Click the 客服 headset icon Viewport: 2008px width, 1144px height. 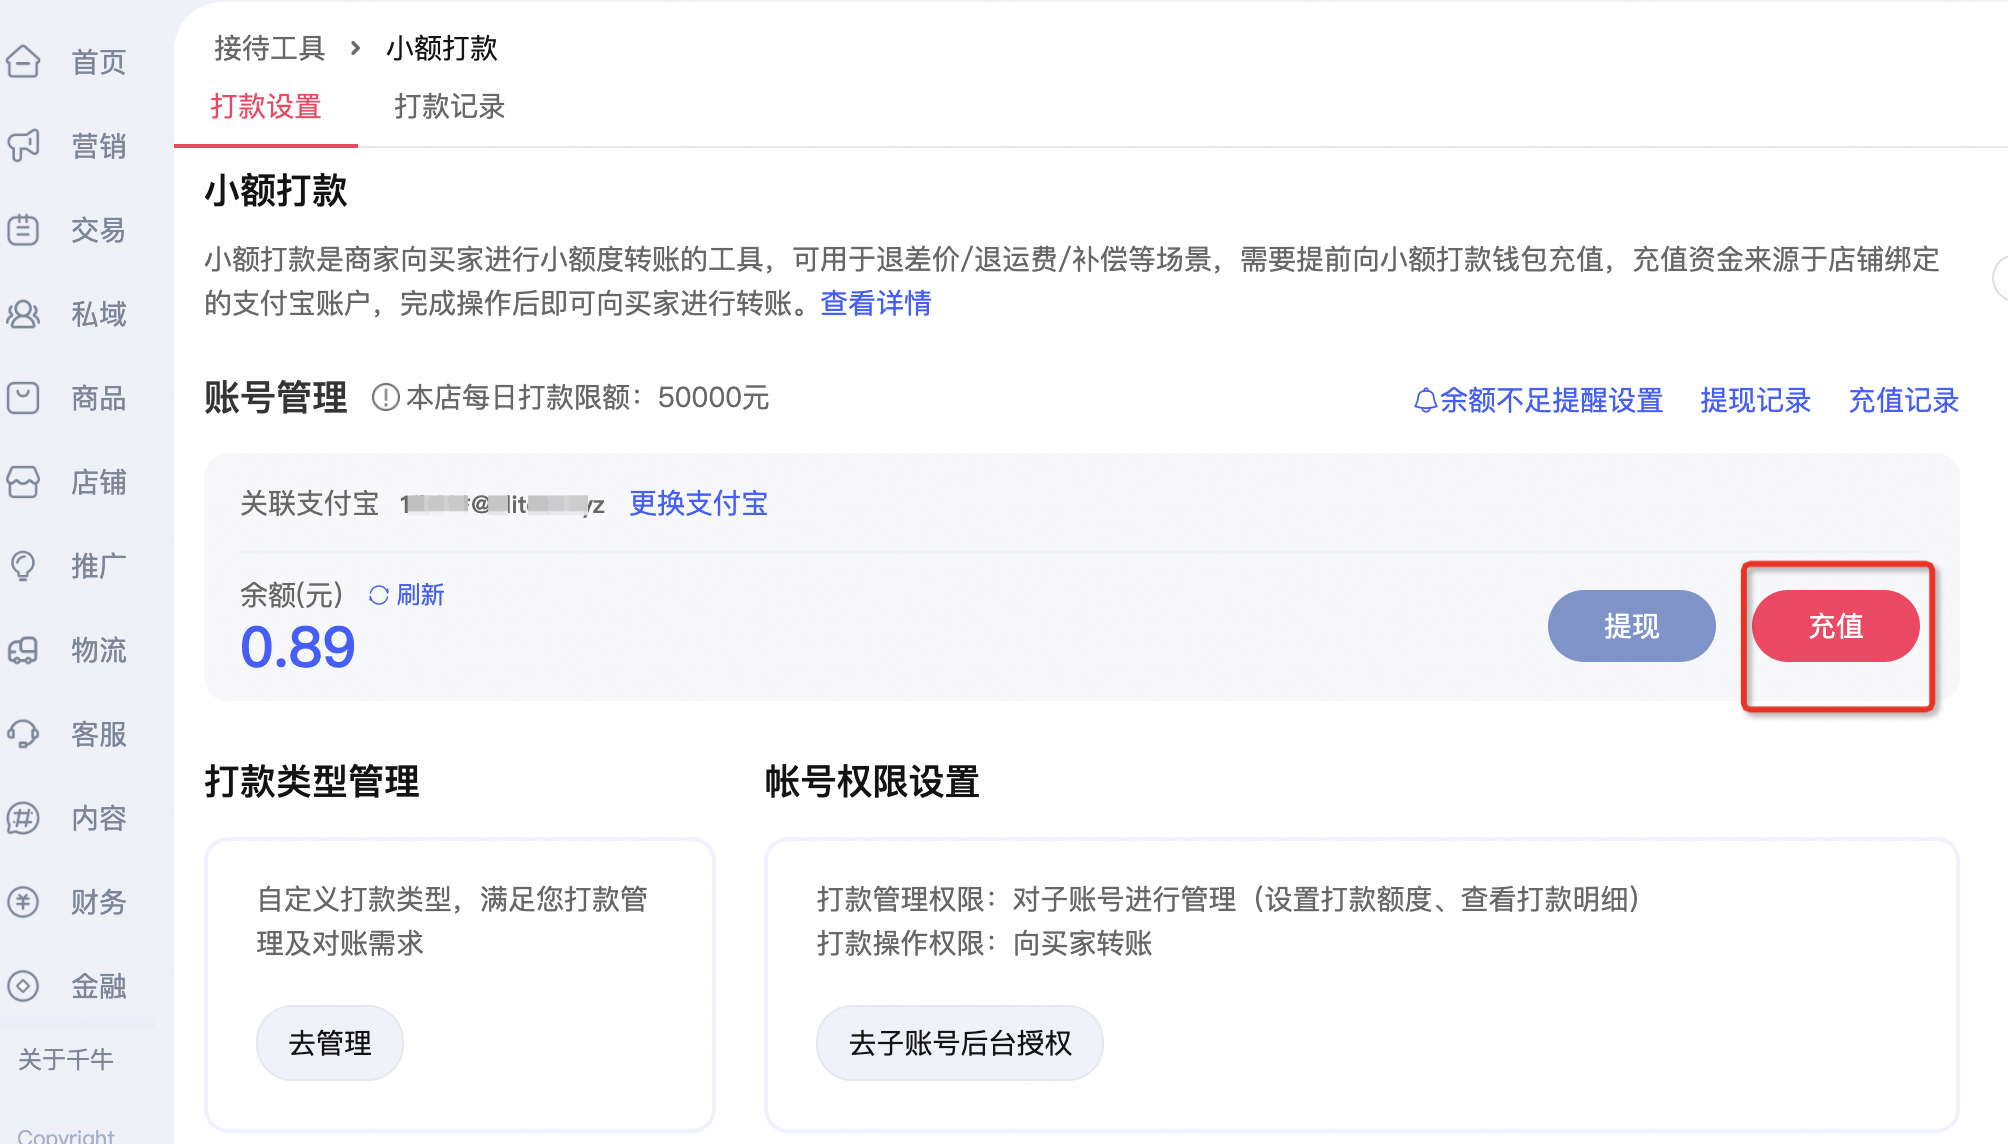(23, 734)
